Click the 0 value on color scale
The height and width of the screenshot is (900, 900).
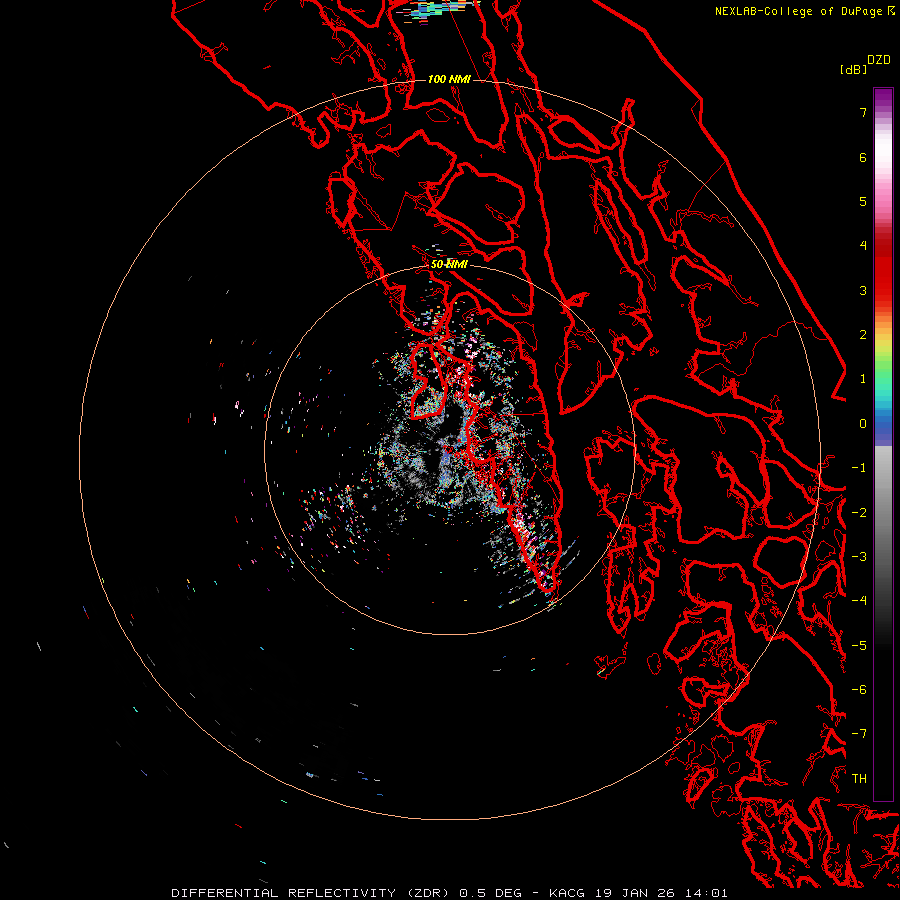863,424
